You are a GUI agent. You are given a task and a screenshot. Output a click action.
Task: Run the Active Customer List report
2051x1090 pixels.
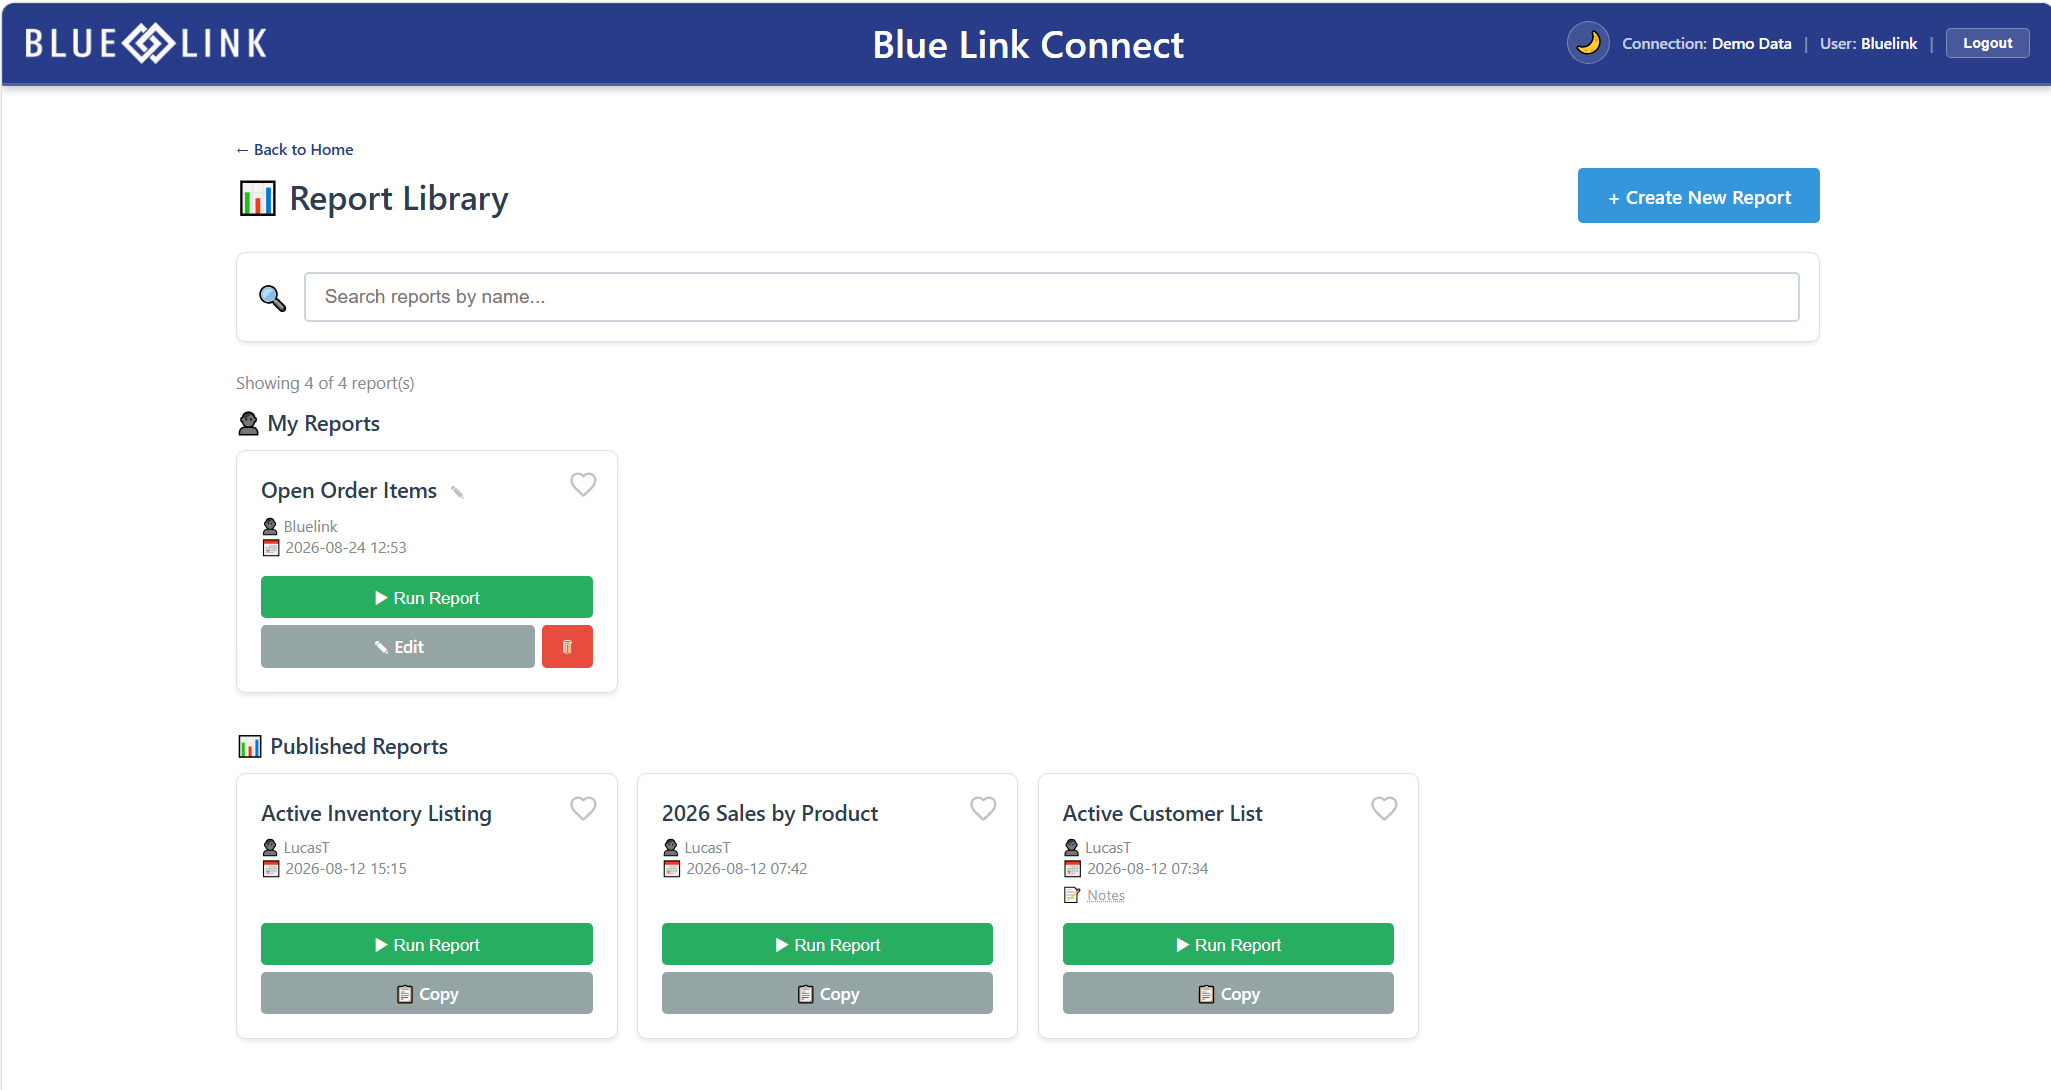(x=1228, y=944)
